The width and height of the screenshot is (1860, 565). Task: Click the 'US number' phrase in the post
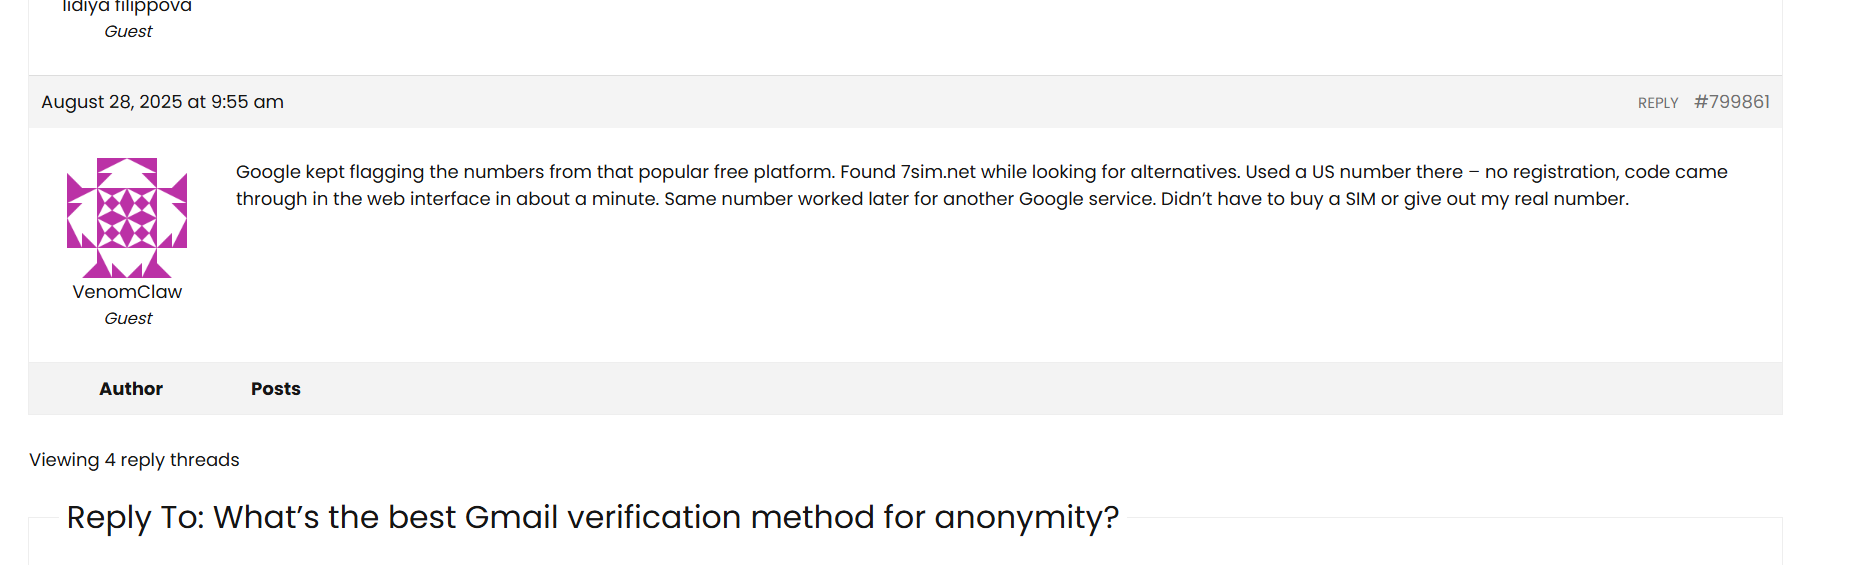[x=1361, y=172]
